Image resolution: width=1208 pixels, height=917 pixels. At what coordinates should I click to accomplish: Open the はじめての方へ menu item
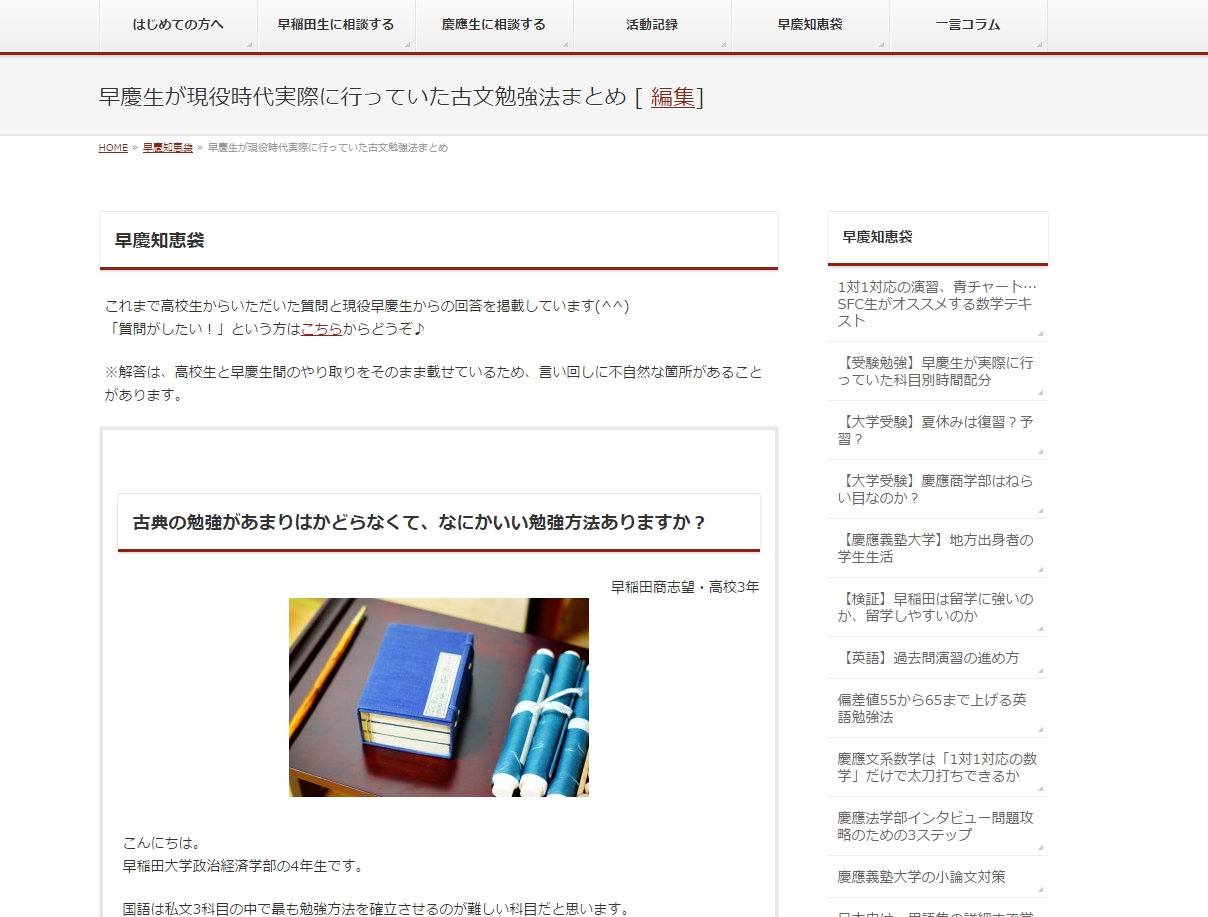coord(178,25)
